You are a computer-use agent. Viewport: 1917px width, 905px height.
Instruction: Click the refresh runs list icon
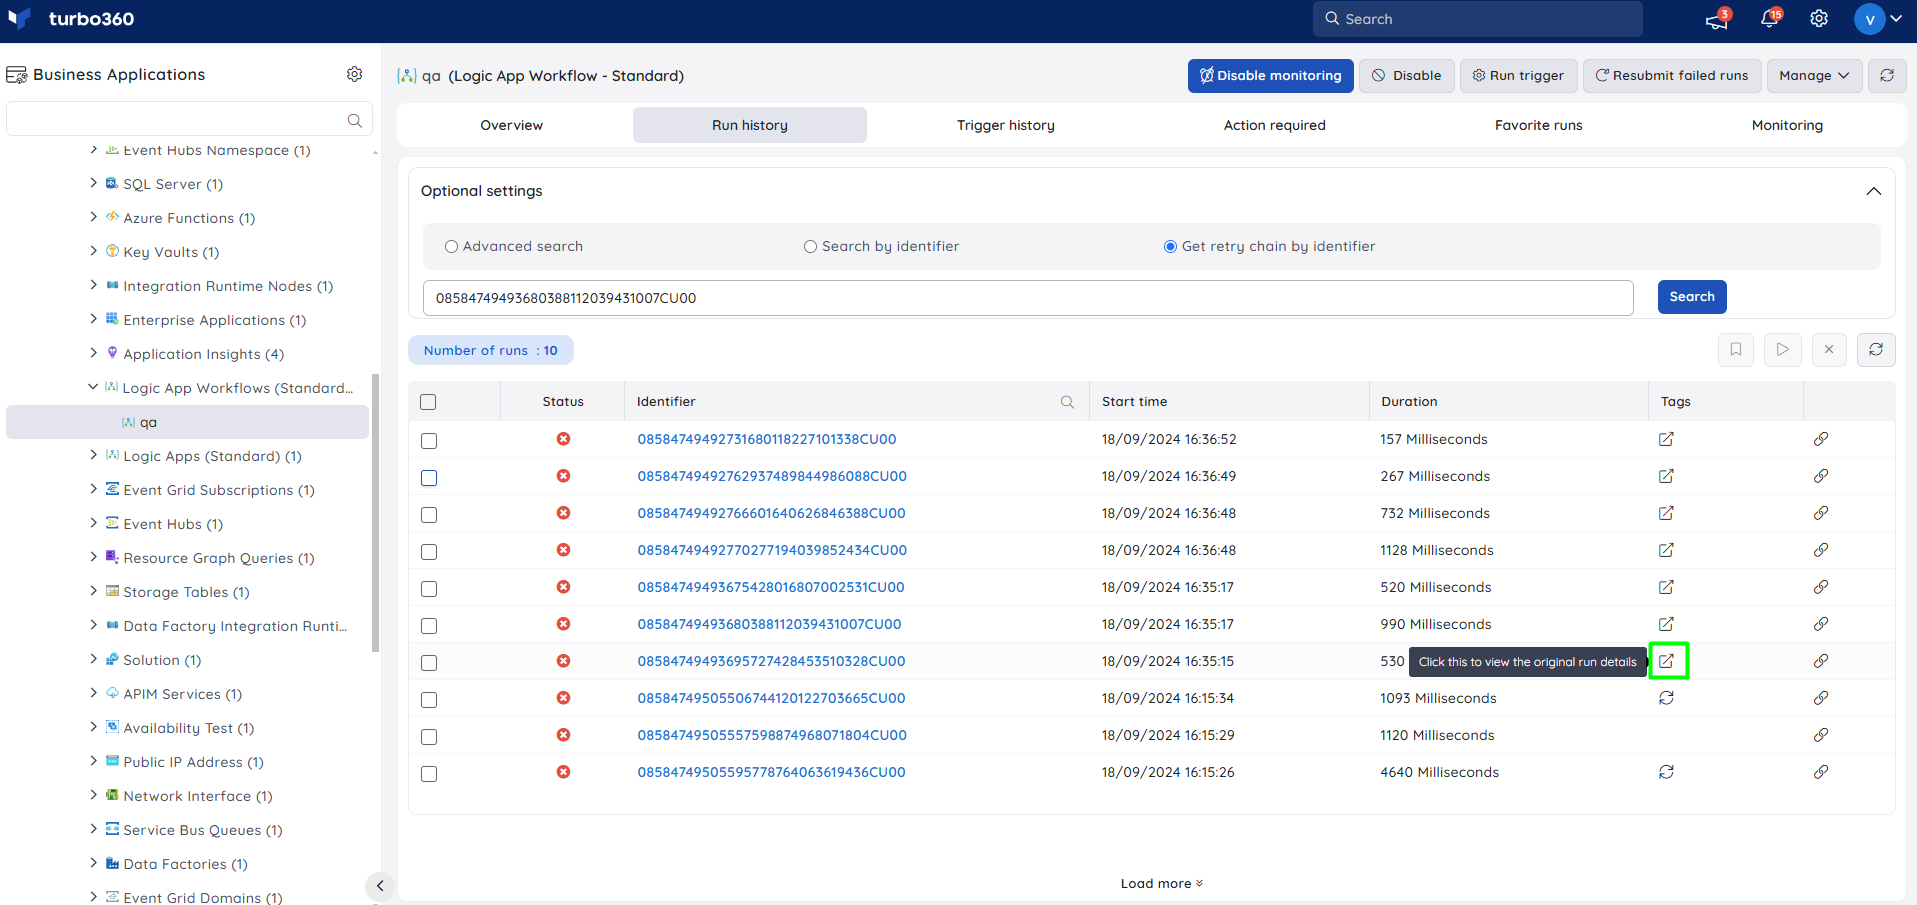[x=1876, y=350]
